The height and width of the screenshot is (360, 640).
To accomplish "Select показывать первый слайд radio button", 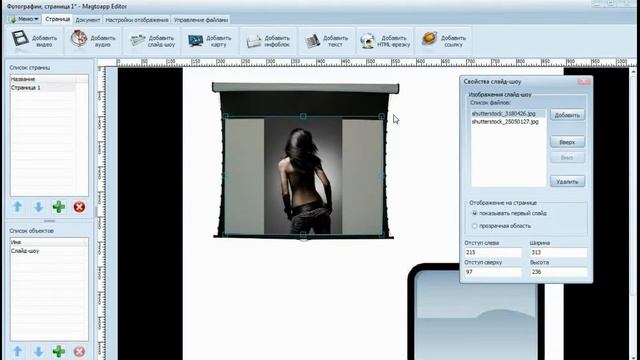I will tap(475, 213).
